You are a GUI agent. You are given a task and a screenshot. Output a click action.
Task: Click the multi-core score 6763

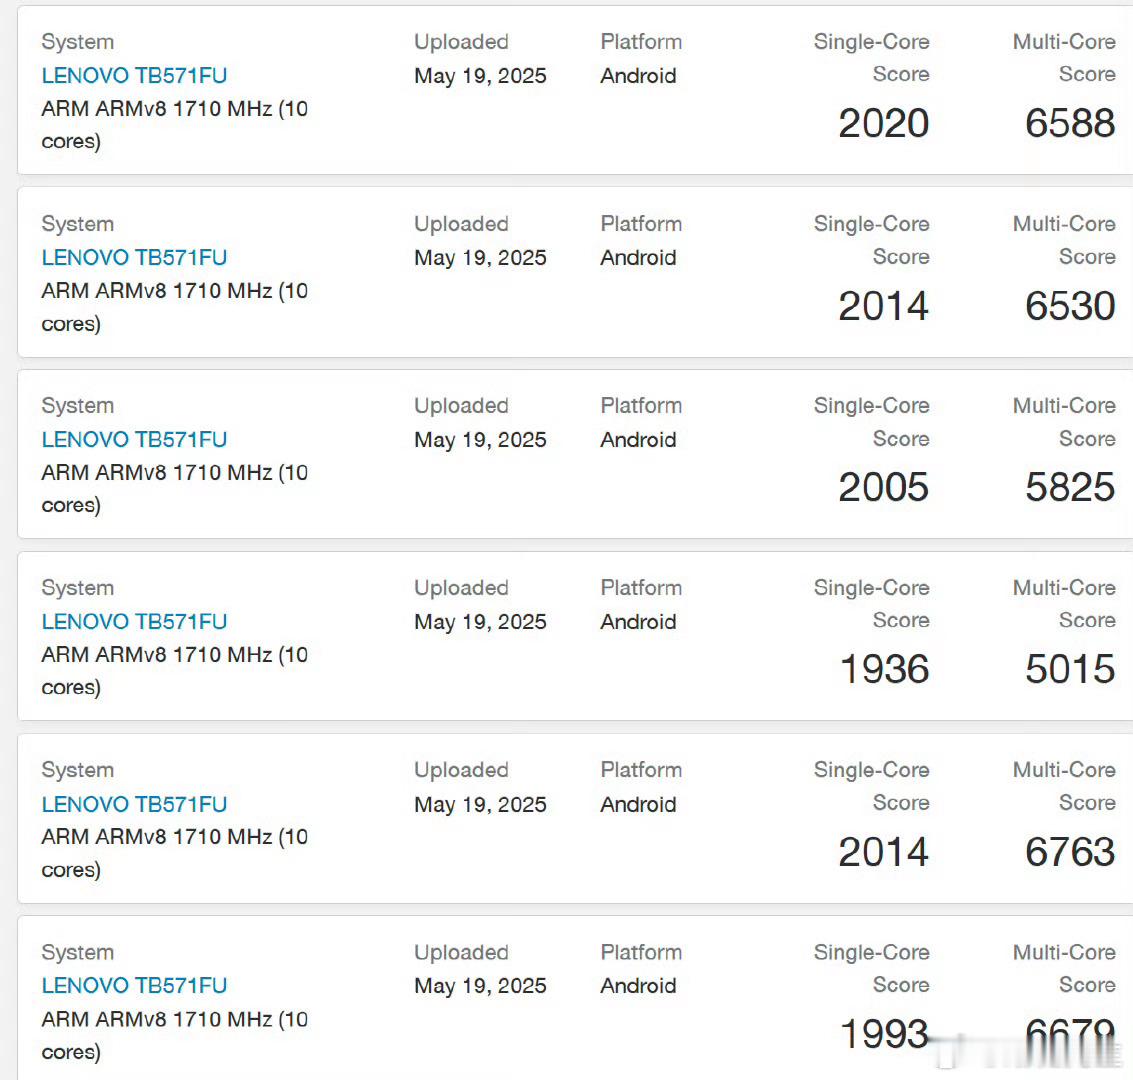pos(1070,852)
